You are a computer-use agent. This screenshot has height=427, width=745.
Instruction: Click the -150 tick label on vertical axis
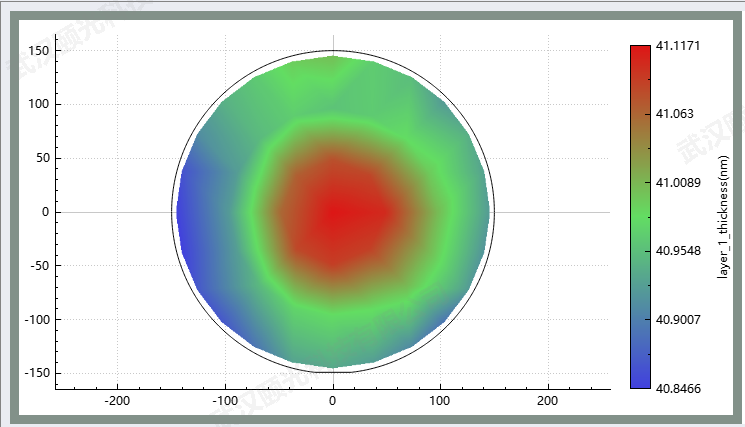pos(37,373)
